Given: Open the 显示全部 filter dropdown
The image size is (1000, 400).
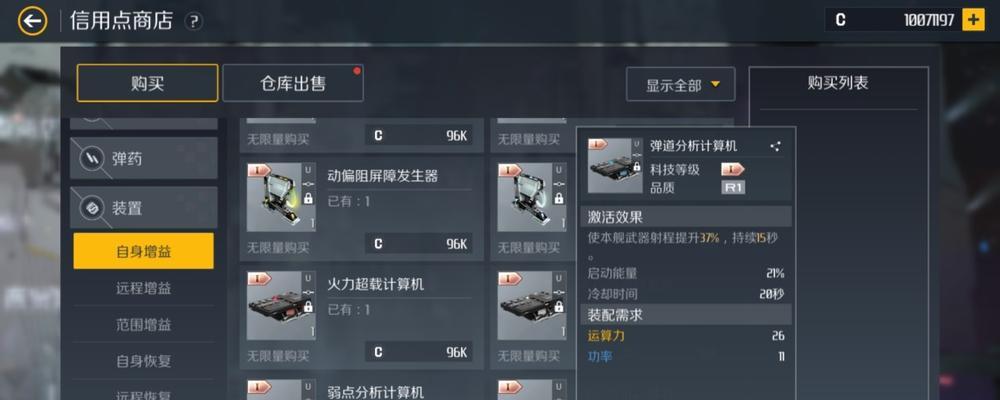Looking at the screenshot, I should click(x=680, y=84).
